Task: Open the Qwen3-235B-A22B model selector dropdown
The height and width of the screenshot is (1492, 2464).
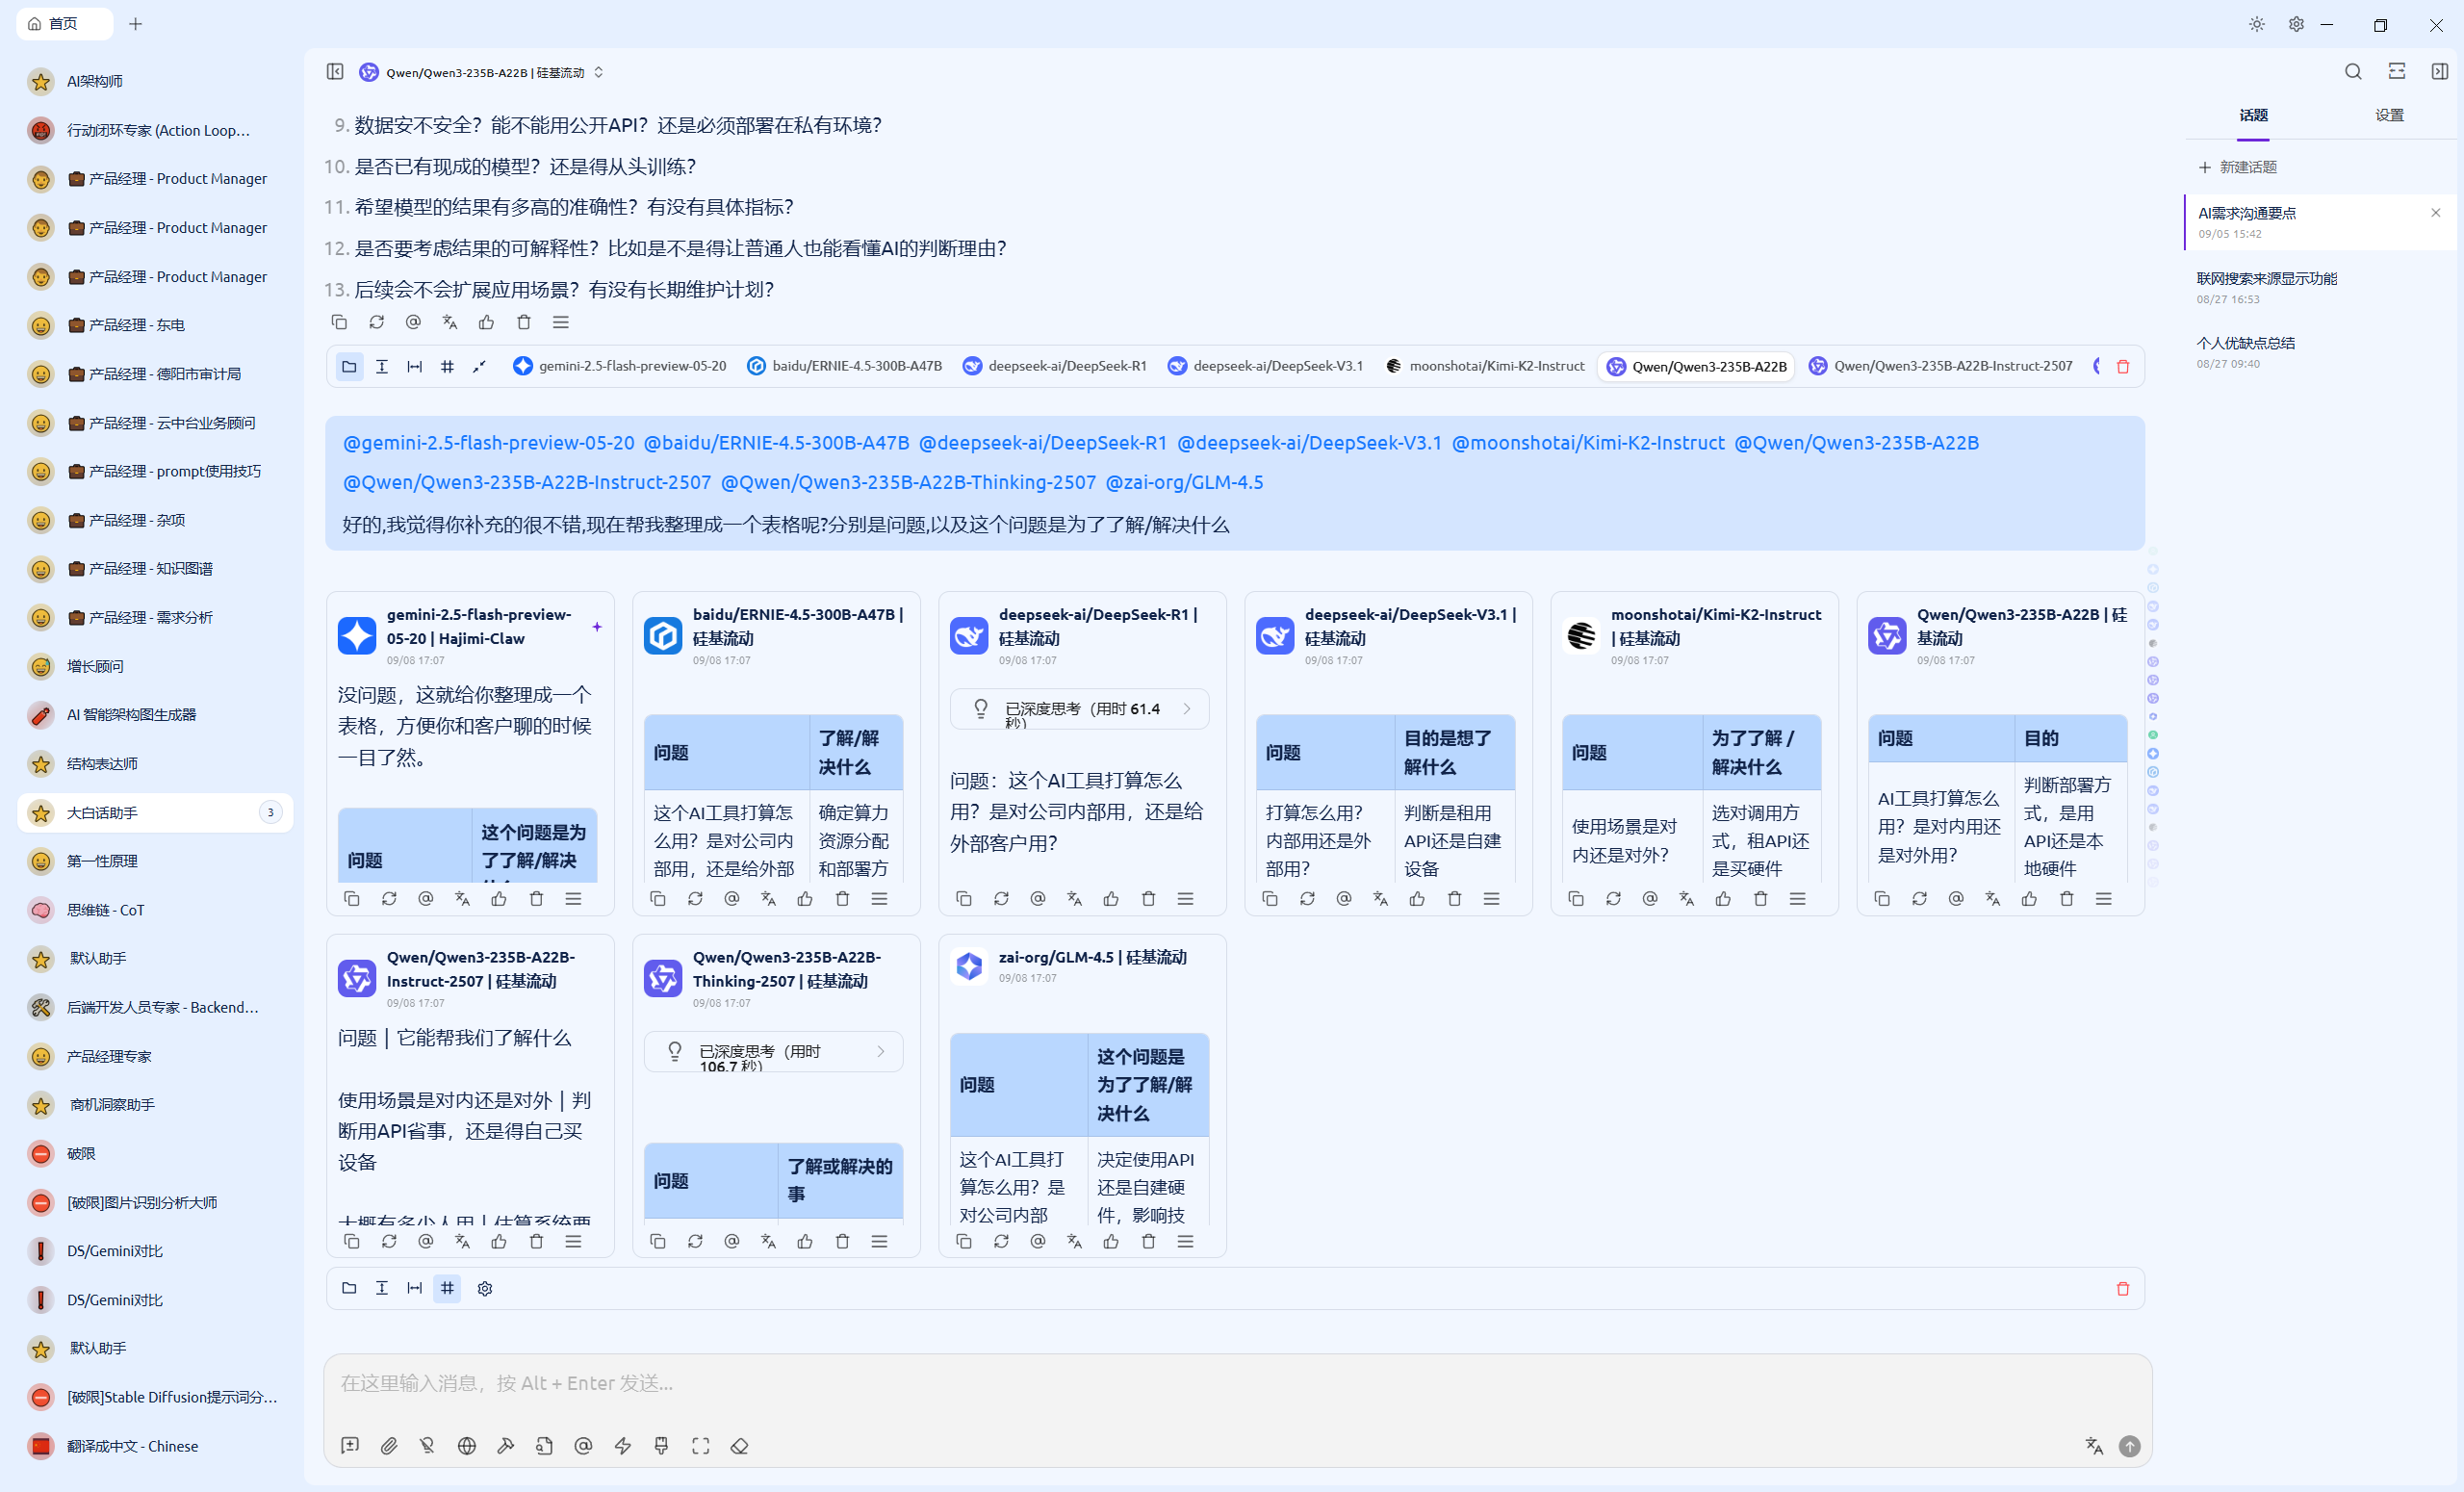Action: pos(483,72)
